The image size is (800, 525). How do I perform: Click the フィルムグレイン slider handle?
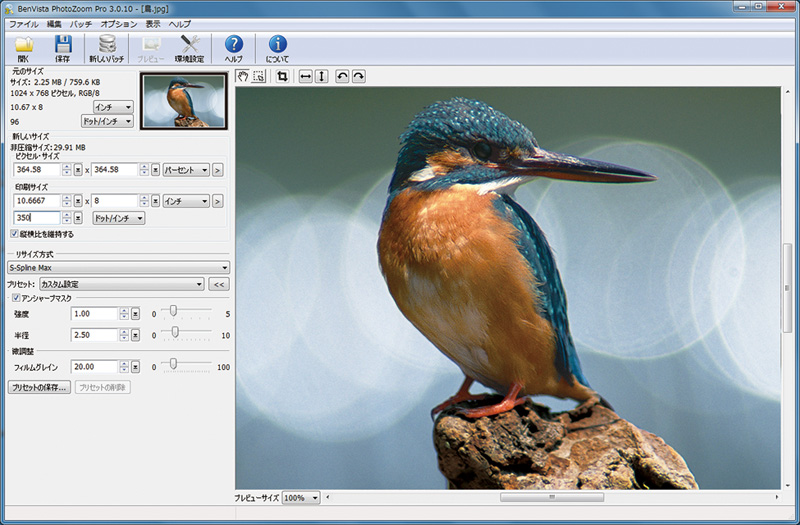tap(173, 364)
